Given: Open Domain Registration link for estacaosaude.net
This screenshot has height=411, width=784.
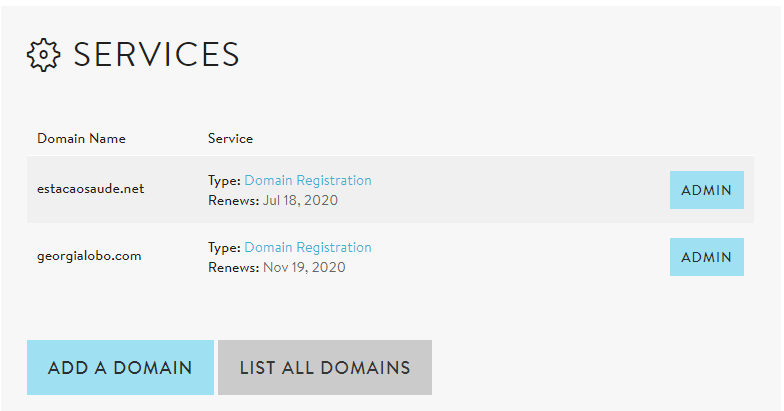Looking at the screenshot, I should (307, 181).
